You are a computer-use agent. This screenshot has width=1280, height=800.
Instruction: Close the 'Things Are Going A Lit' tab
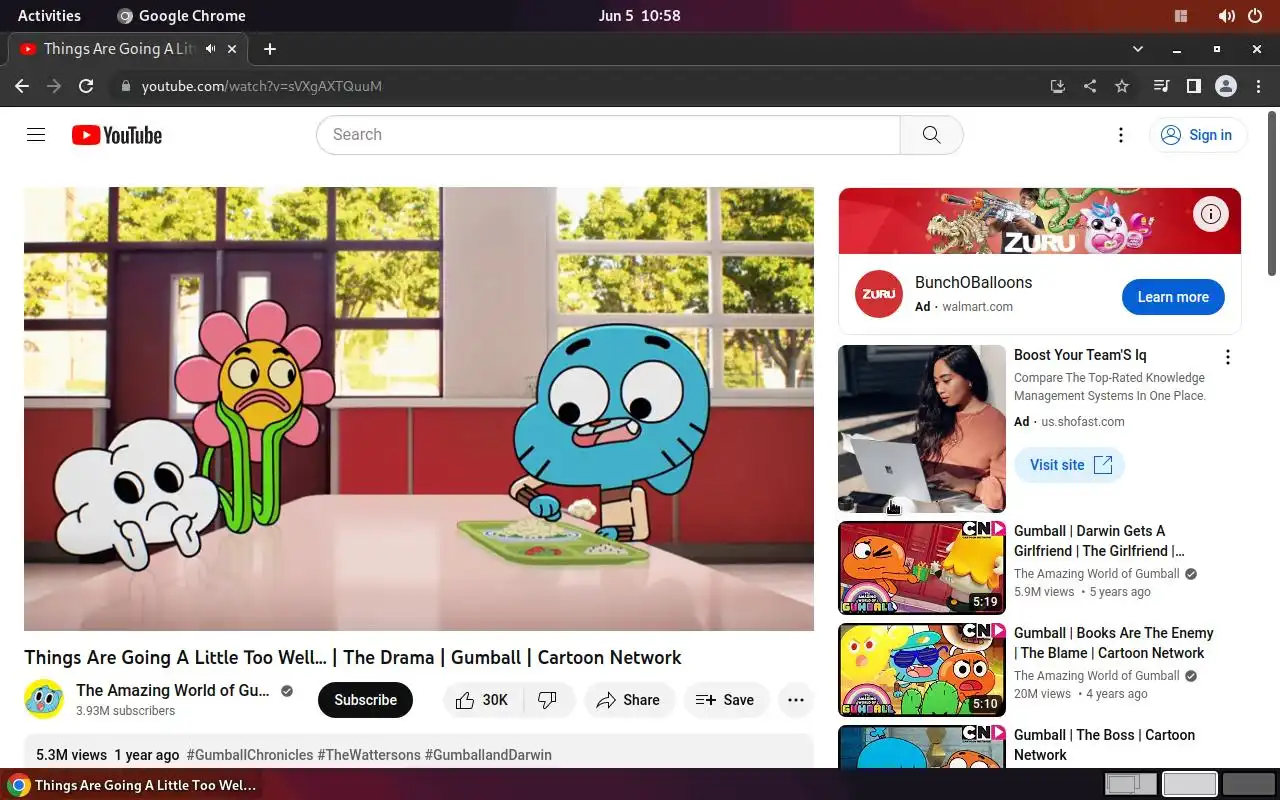232,48
